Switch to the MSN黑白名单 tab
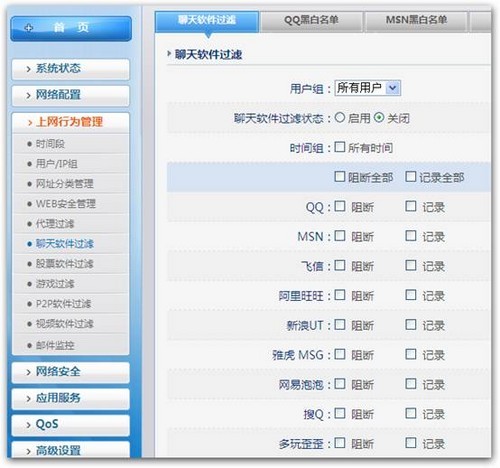Image resolution: width=500 pixels, height=468 pixels. click(x=416, y=21)
